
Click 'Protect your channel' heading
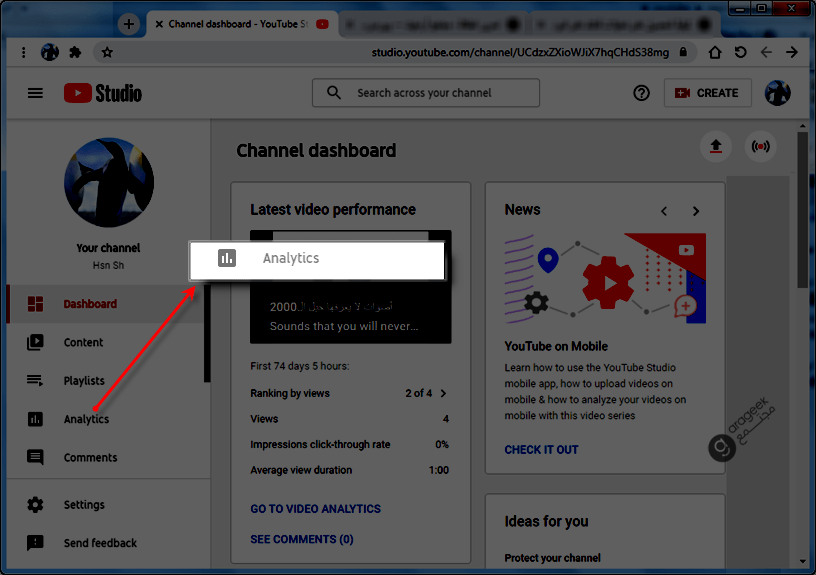[553, 558]
